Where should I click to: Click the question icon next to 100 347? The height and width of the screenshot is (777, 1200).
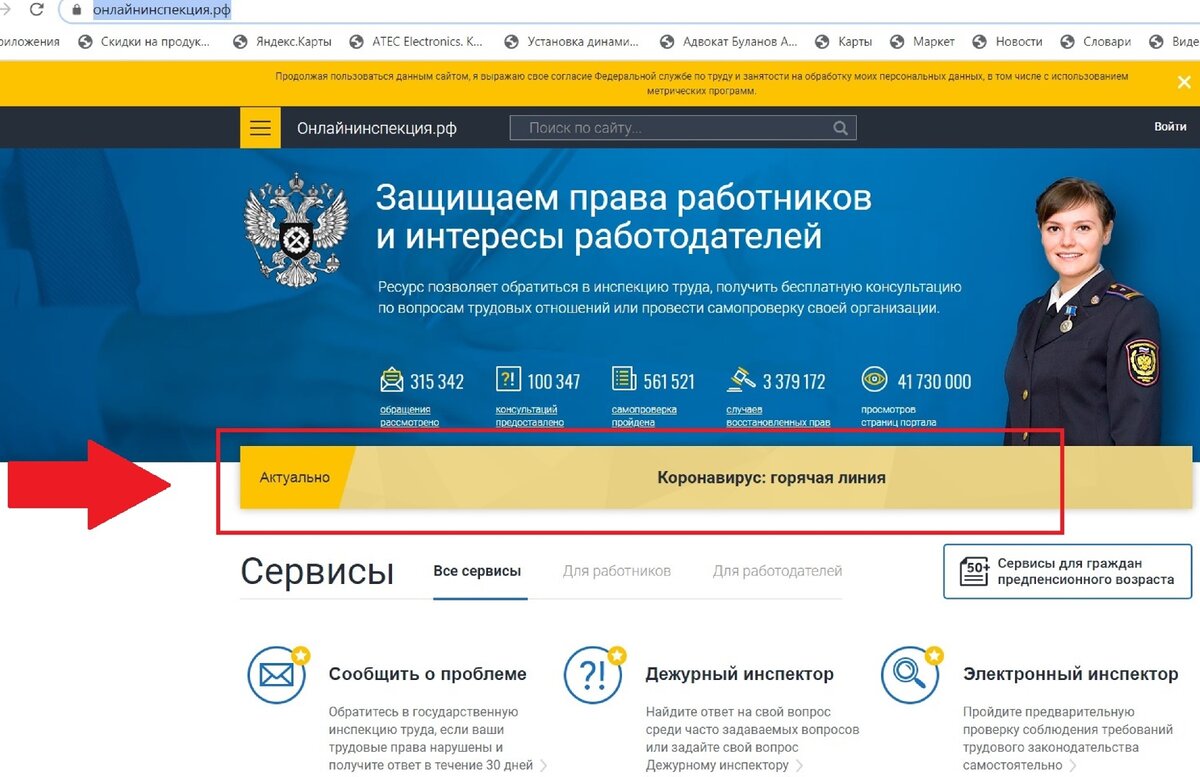[508, 380]
